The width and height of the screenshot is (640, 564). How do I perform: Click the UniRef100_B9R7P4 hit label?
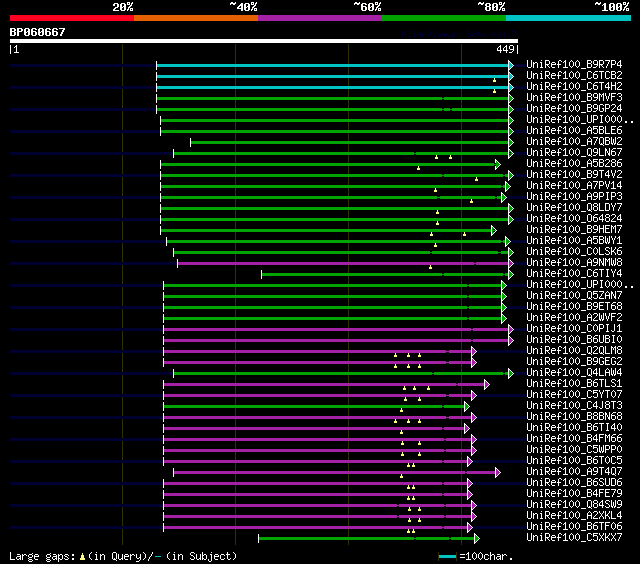574,64
